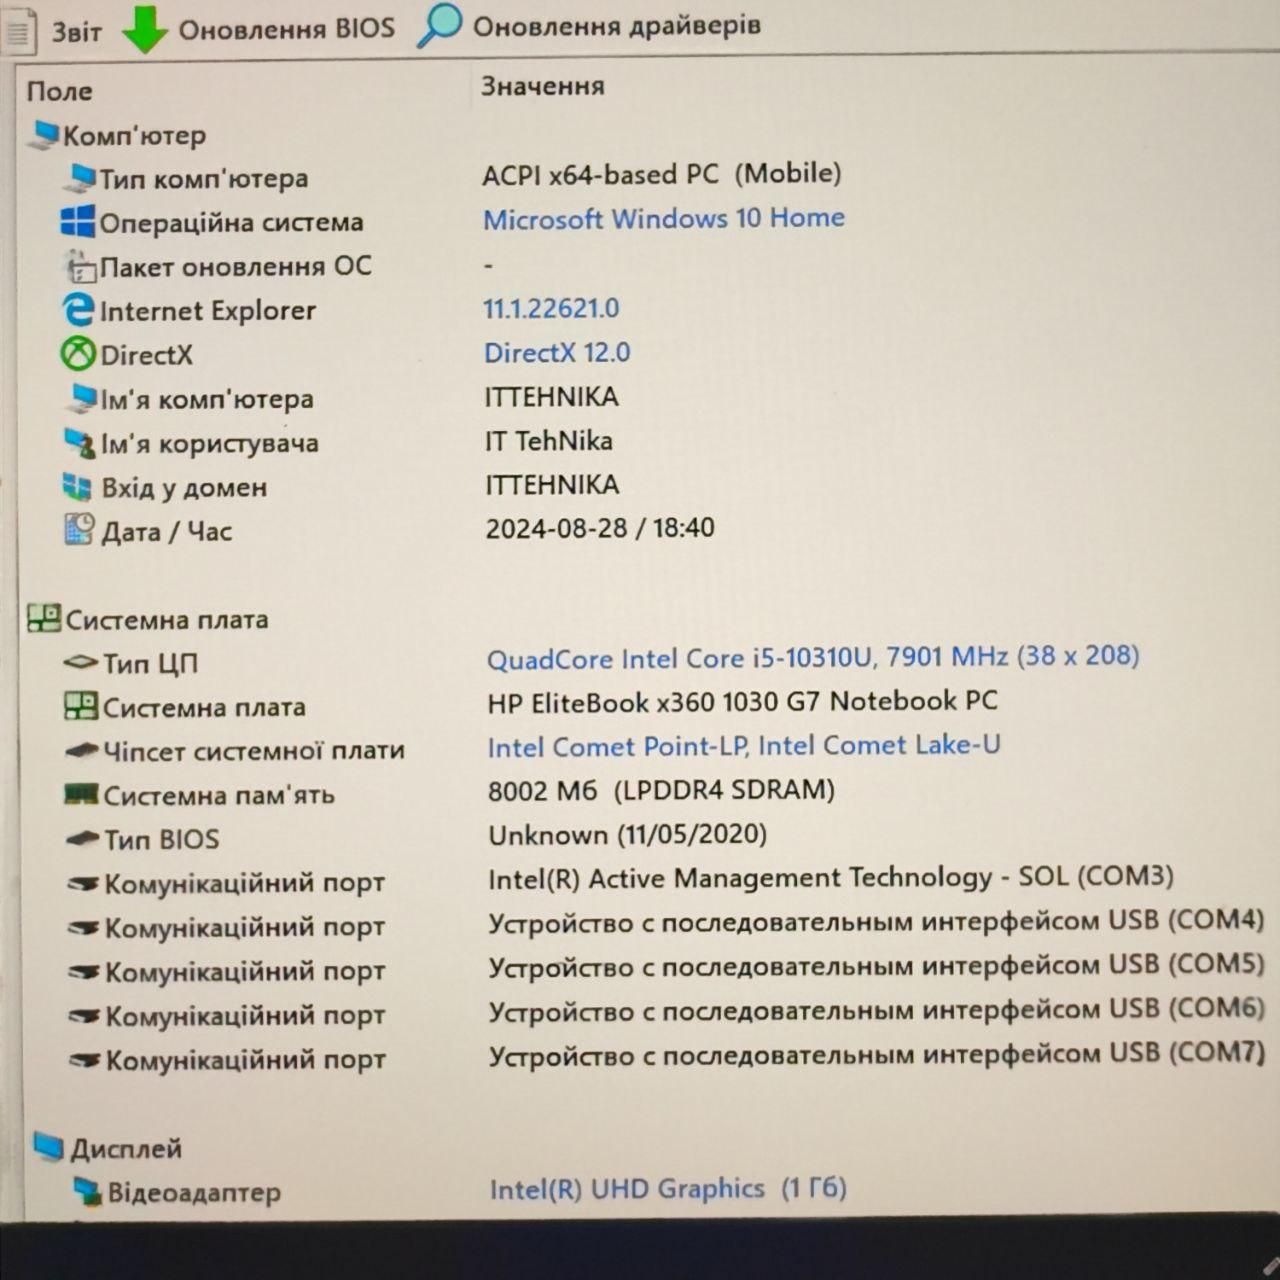1280x1280 pixels.
Task: Select the BIOS value Unknown (11/05/2020)
Action: [x=628, y=835]
